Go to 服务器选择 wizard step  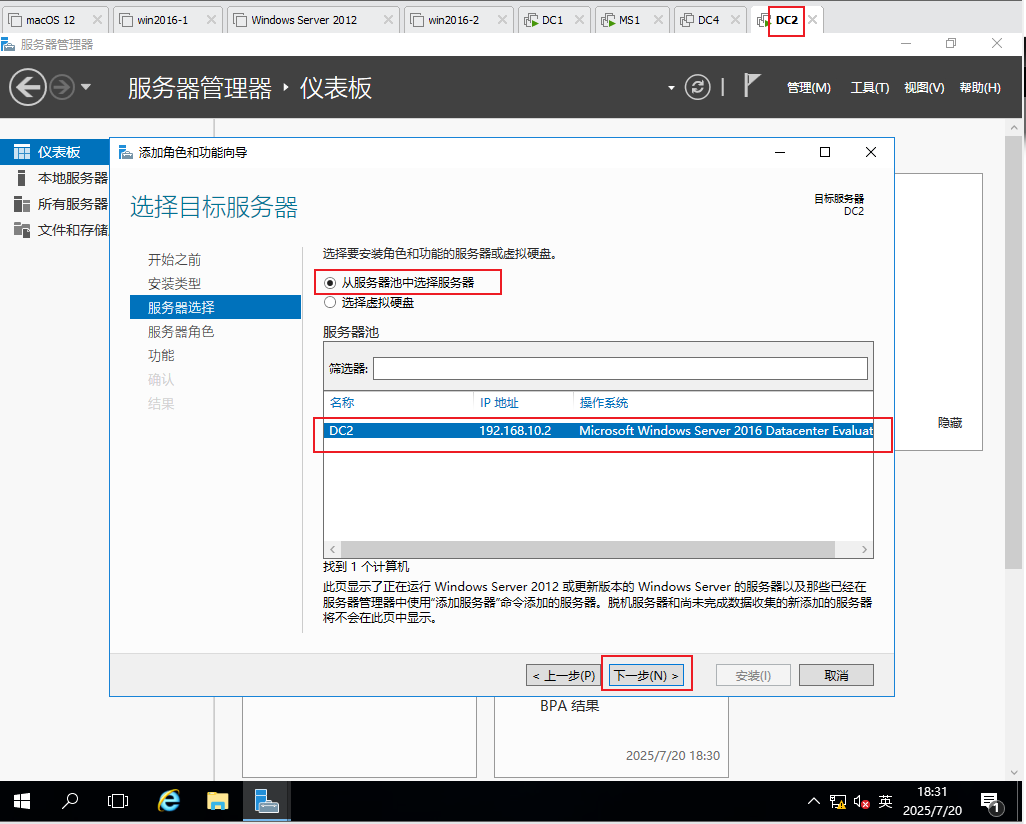tap(215, 308)
